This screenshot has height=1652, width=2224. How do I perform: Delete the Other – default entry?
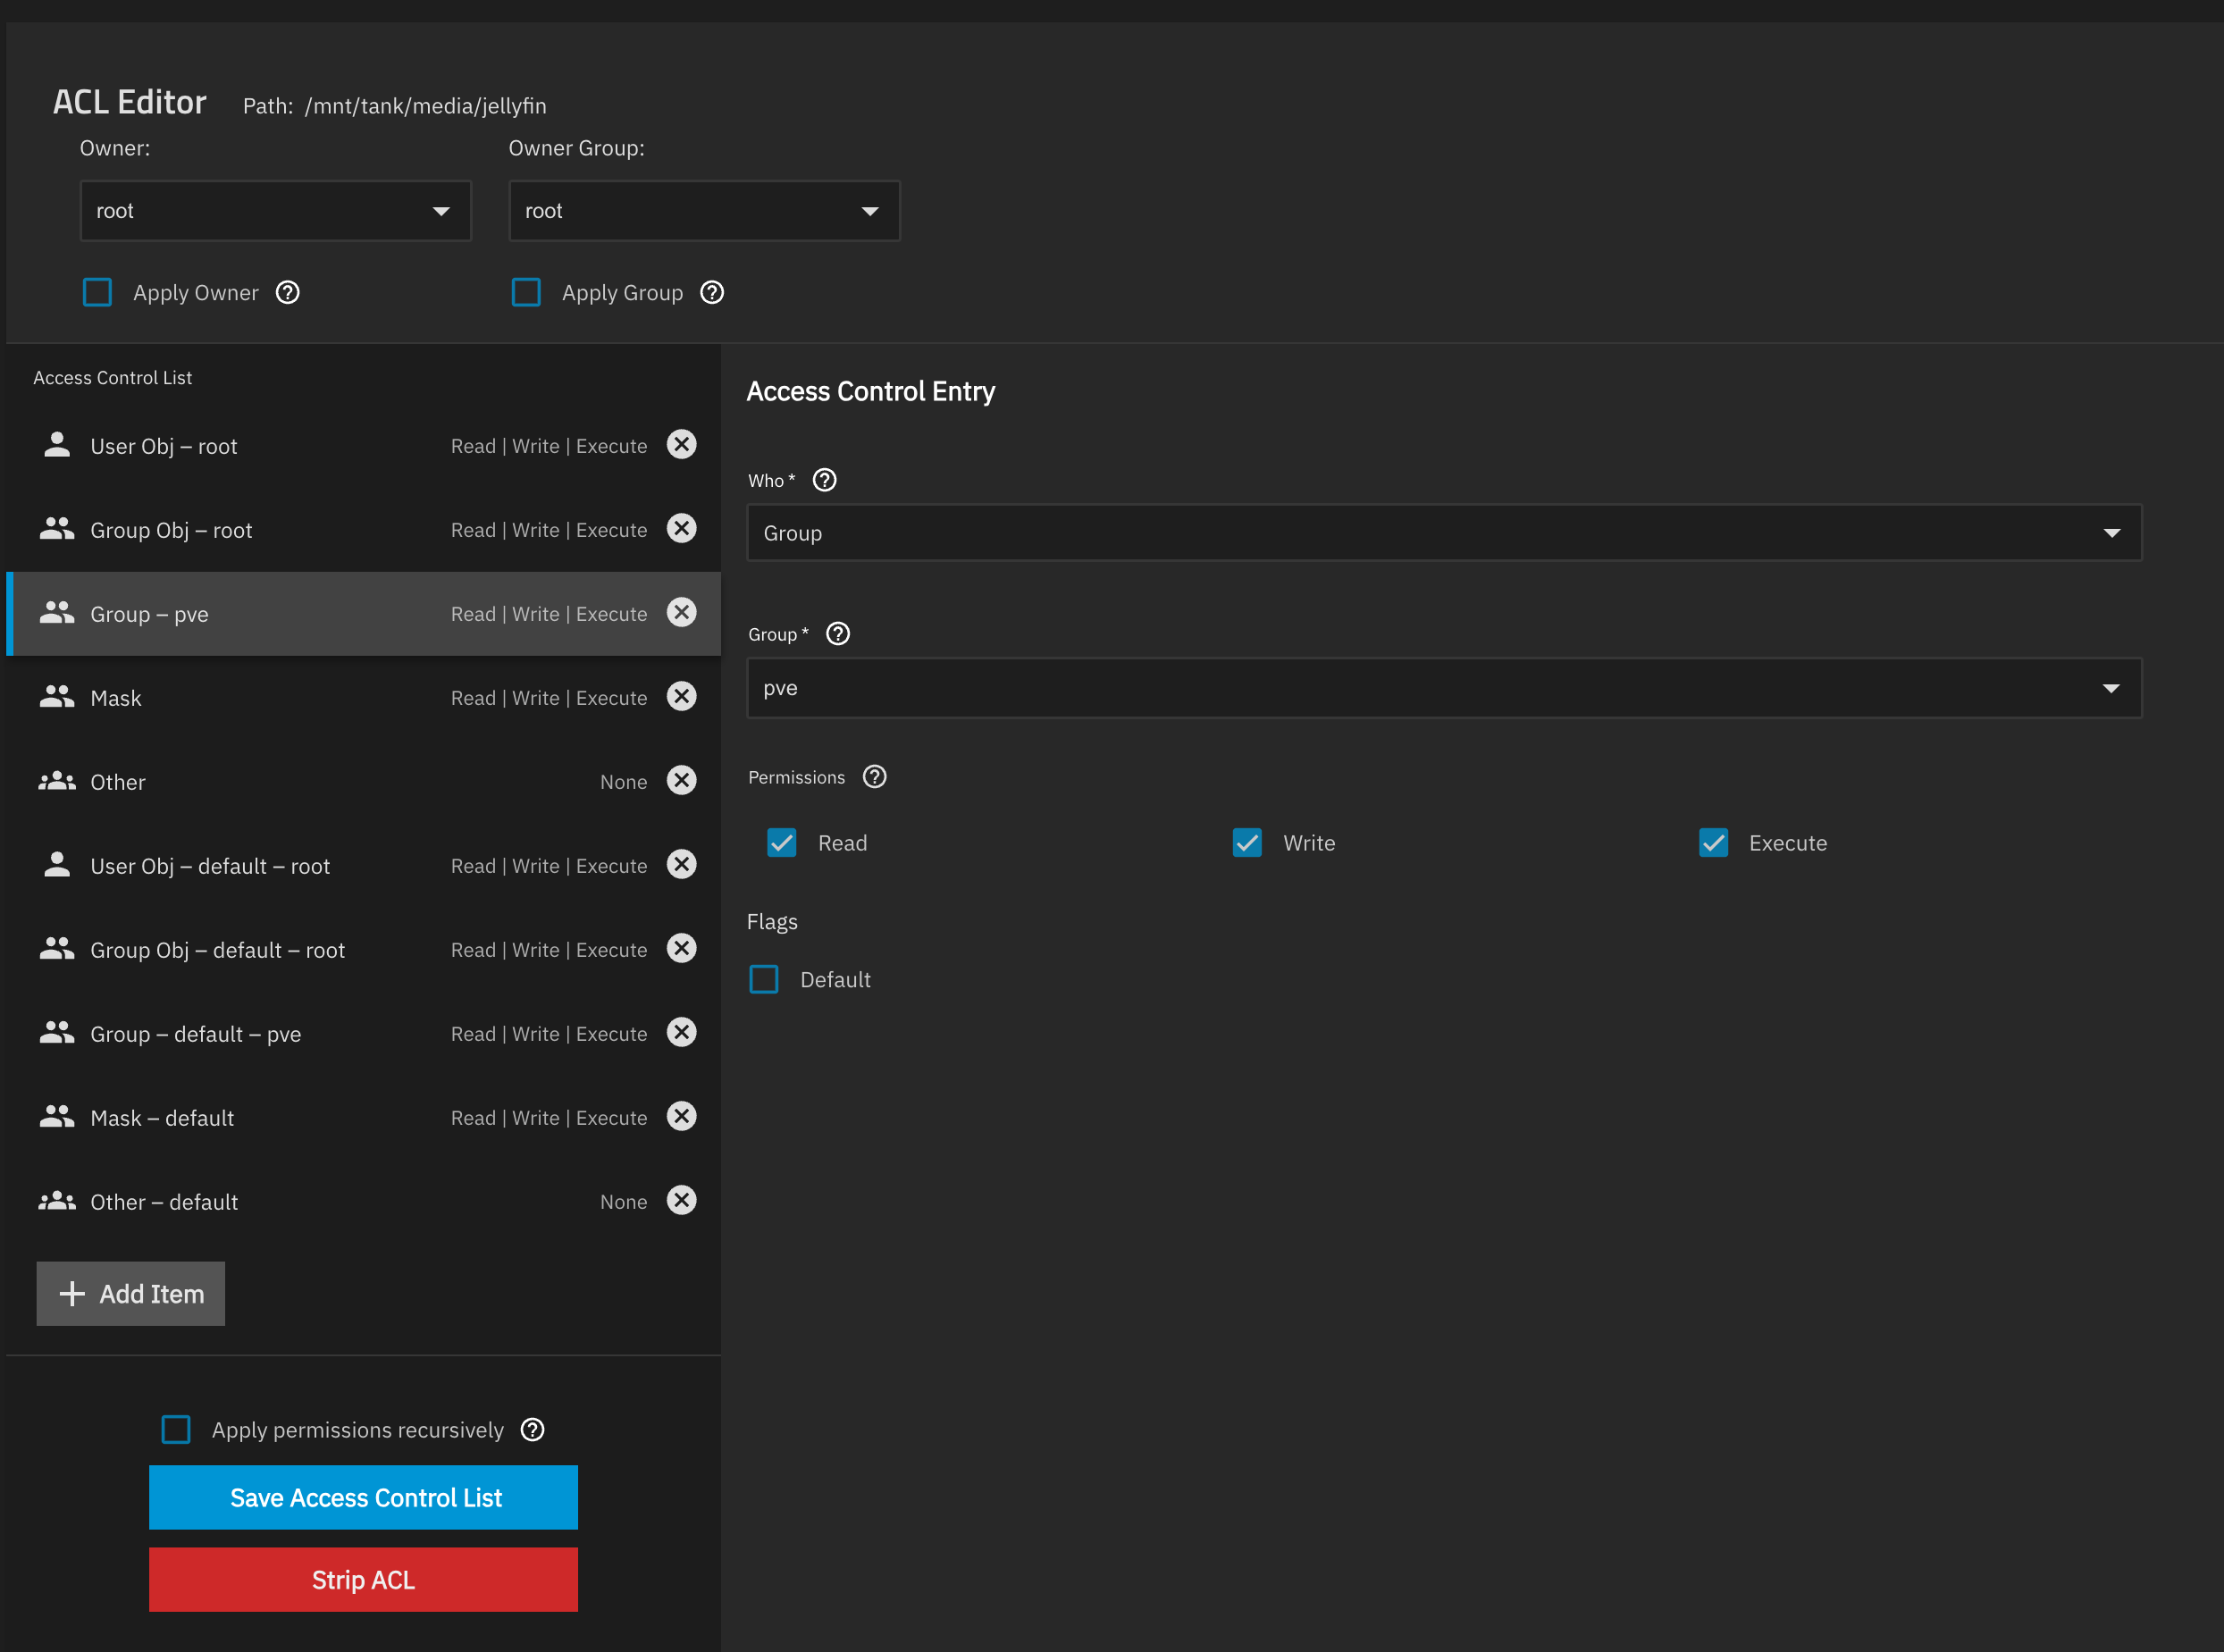pos(681,1200)
